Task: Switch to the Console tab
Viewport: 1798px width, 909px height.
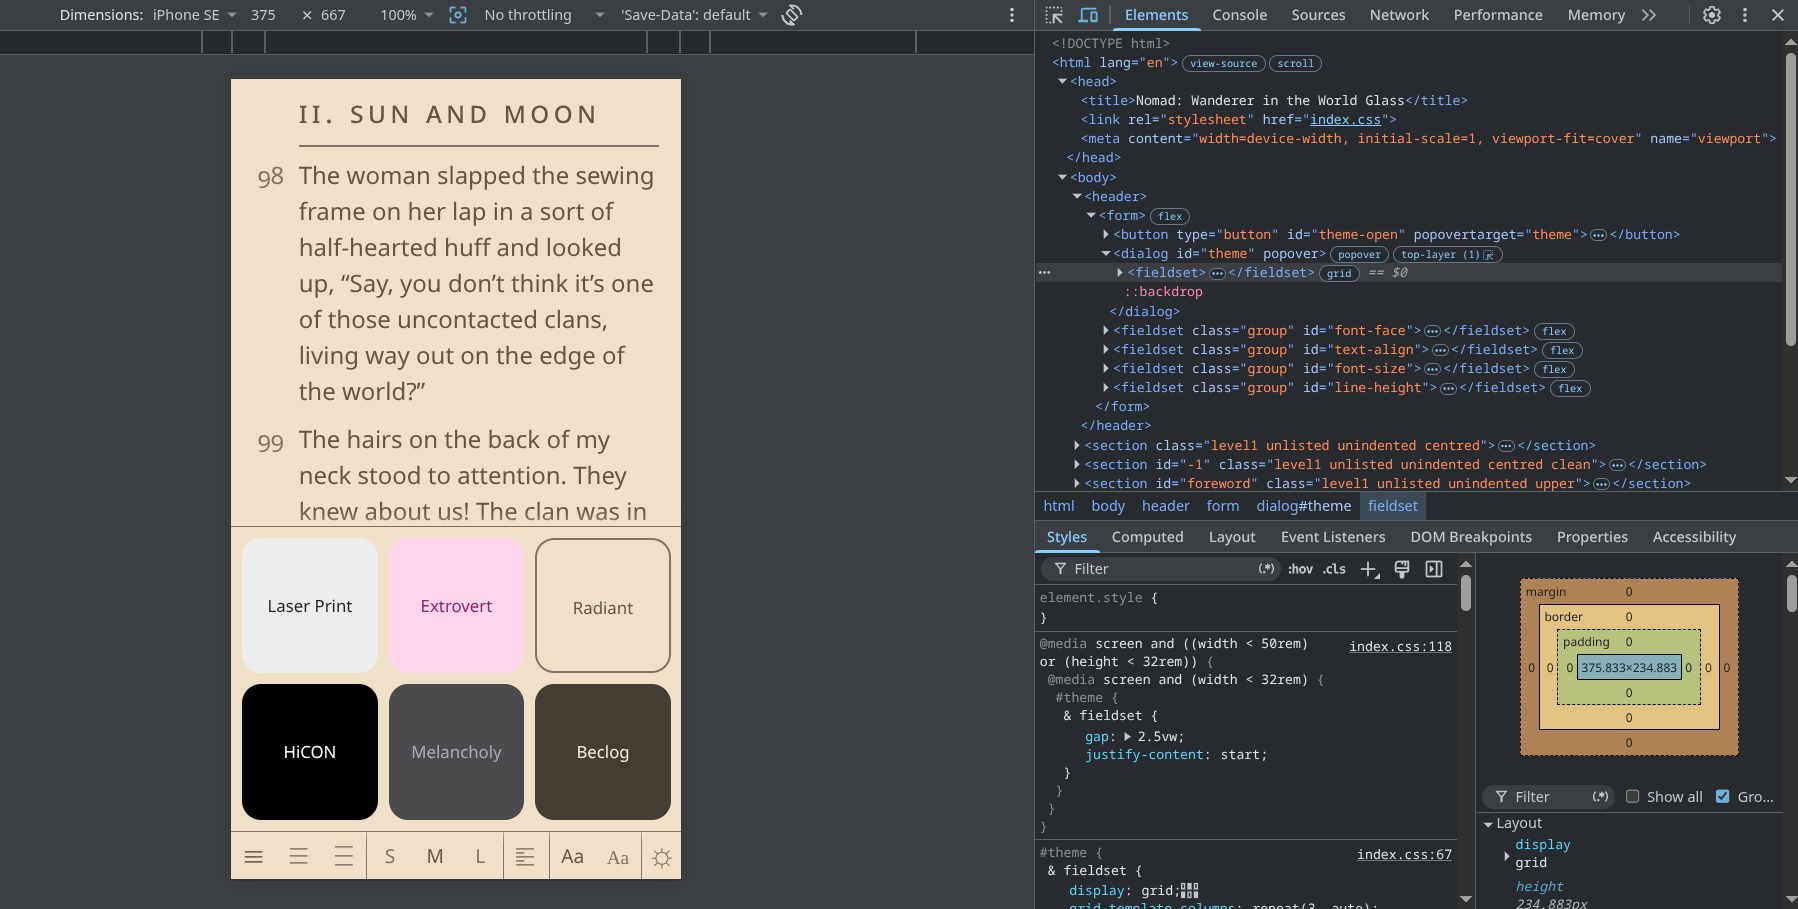Action: tap(1239, 15)
